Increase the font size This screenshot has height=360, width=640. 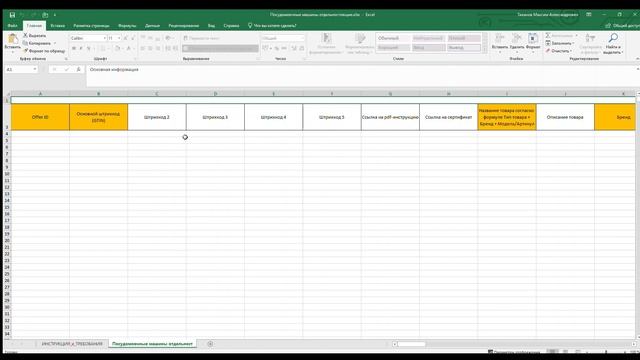(126, 38)
